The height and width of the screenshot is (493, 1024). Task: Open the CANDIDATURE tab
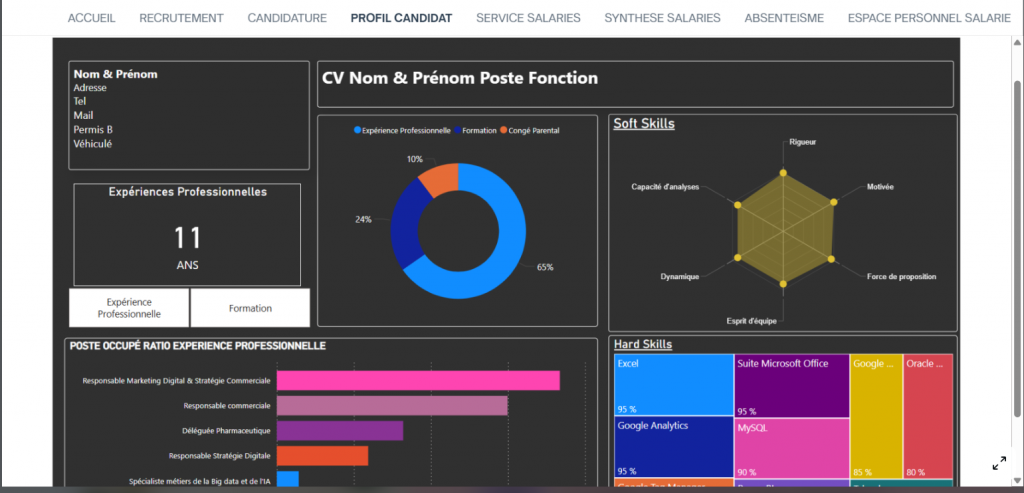tap(287, 18)
